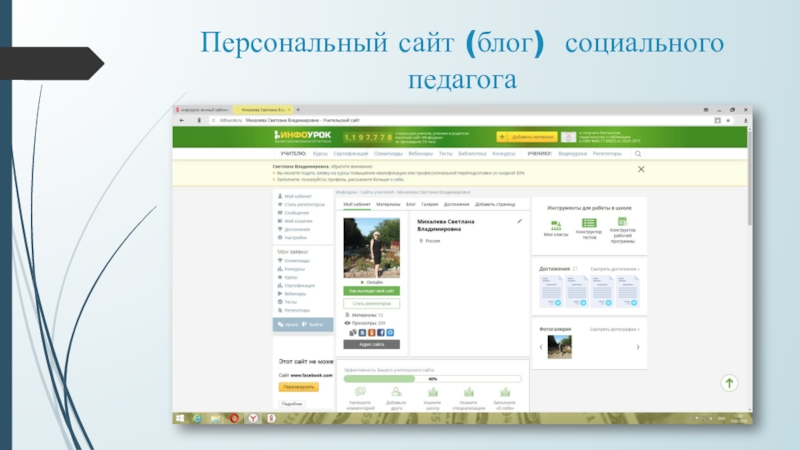Viewport: 800px width, 450px height.
Task: Open Мои классы tool icon
Action: pyautogui.click(x=555, y=224)
